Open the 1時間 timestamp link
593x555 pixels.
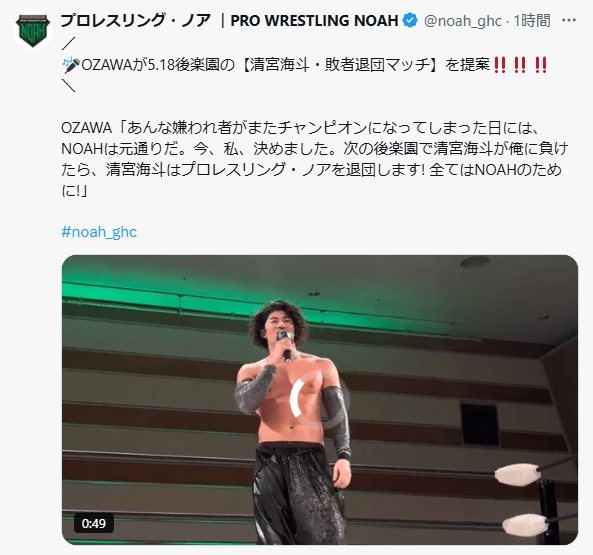pyautogui.click(x=532, y=20)
